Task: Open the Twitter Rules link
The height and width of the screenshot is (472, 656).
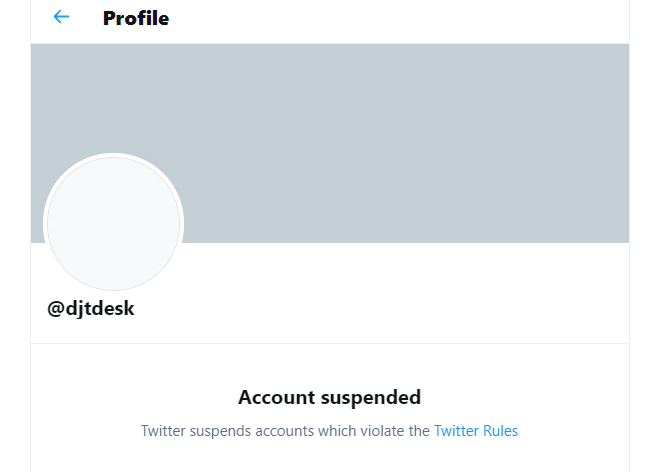Action: point(475,431)
